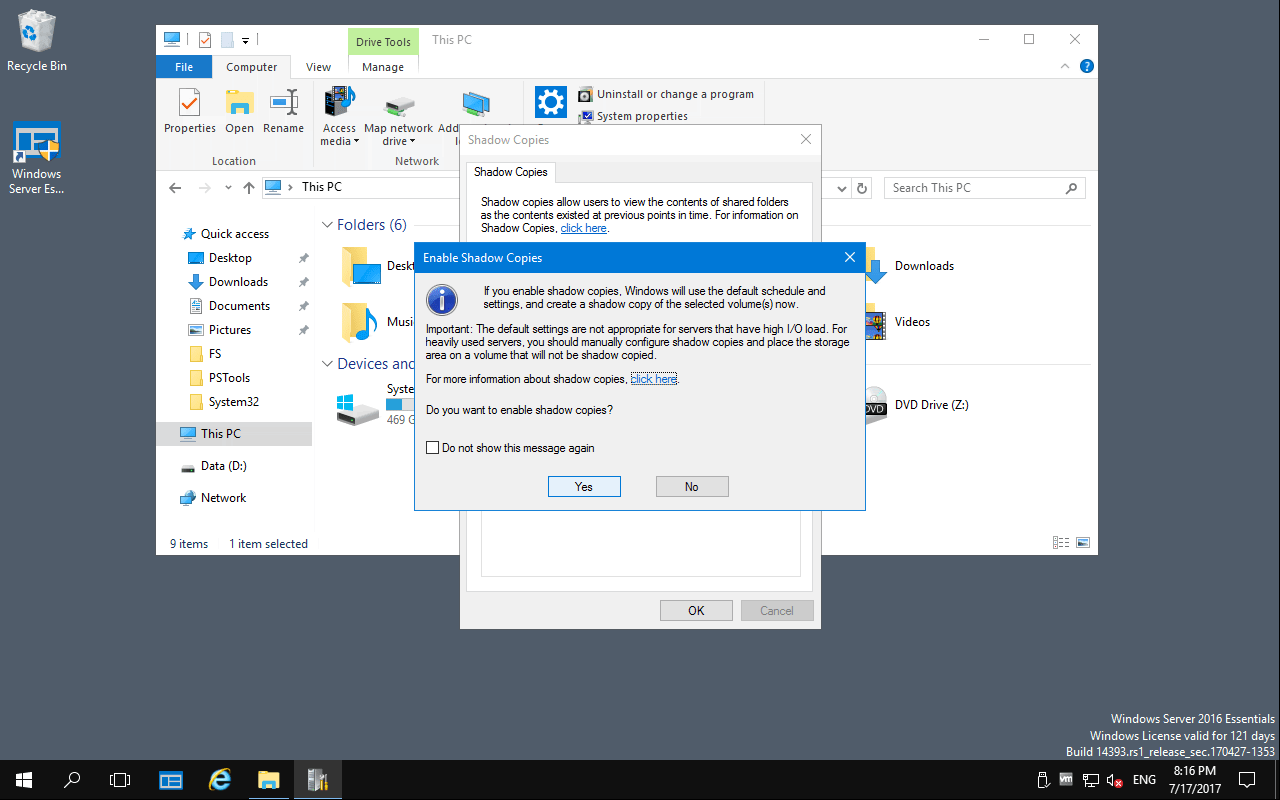Open Explorer Help icon
Viewport: 1280px width, 800px height.
(1086, 66)
